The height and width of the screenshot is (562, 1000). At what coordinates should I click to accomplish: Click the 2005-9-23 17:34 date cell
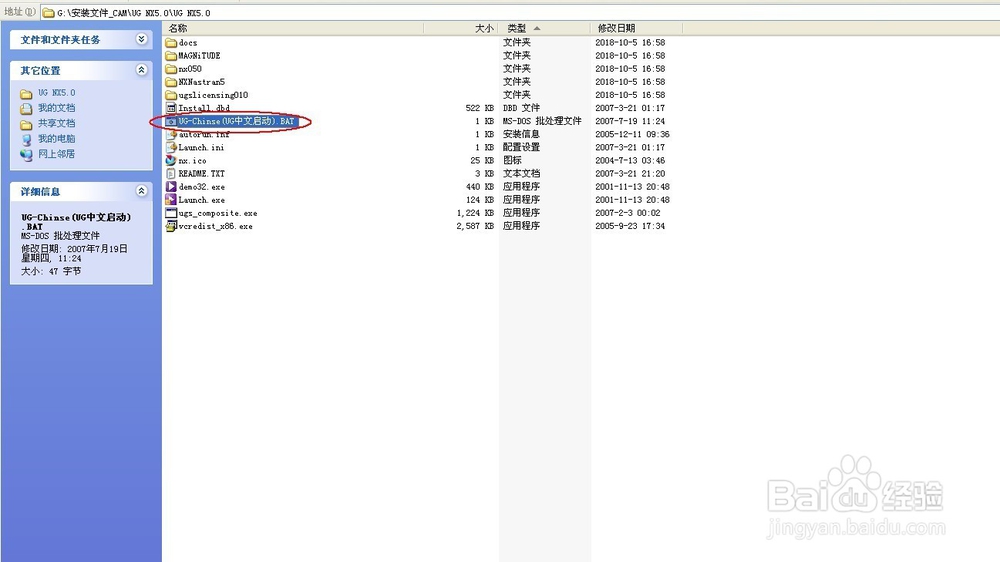(630, 226)
